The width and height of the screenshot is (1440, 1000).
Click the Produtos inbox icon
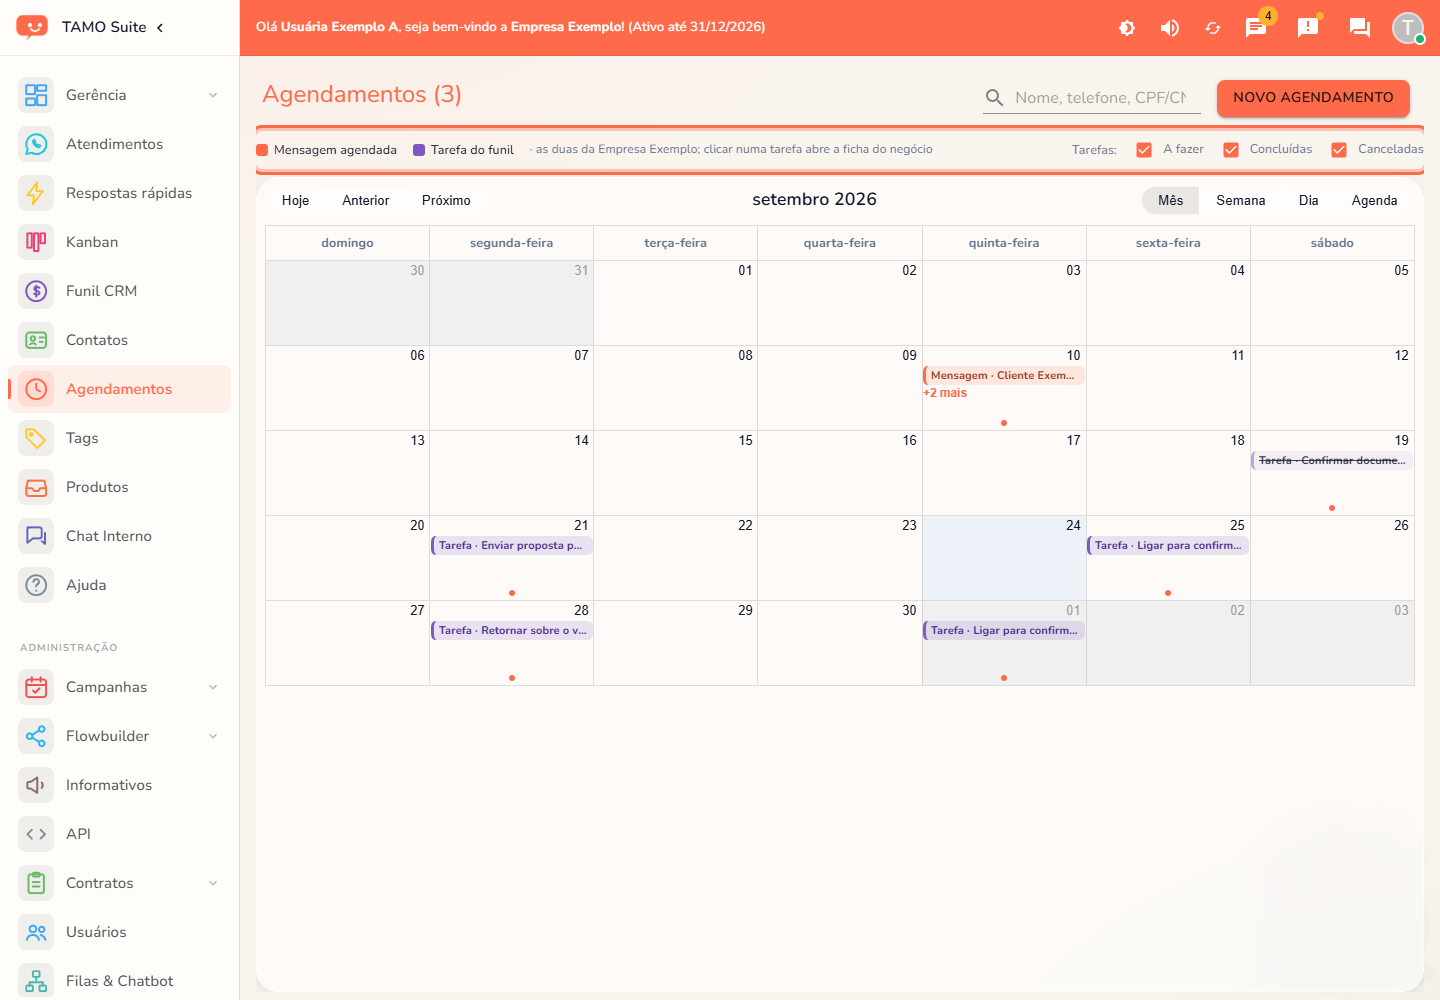click(36, 487)
